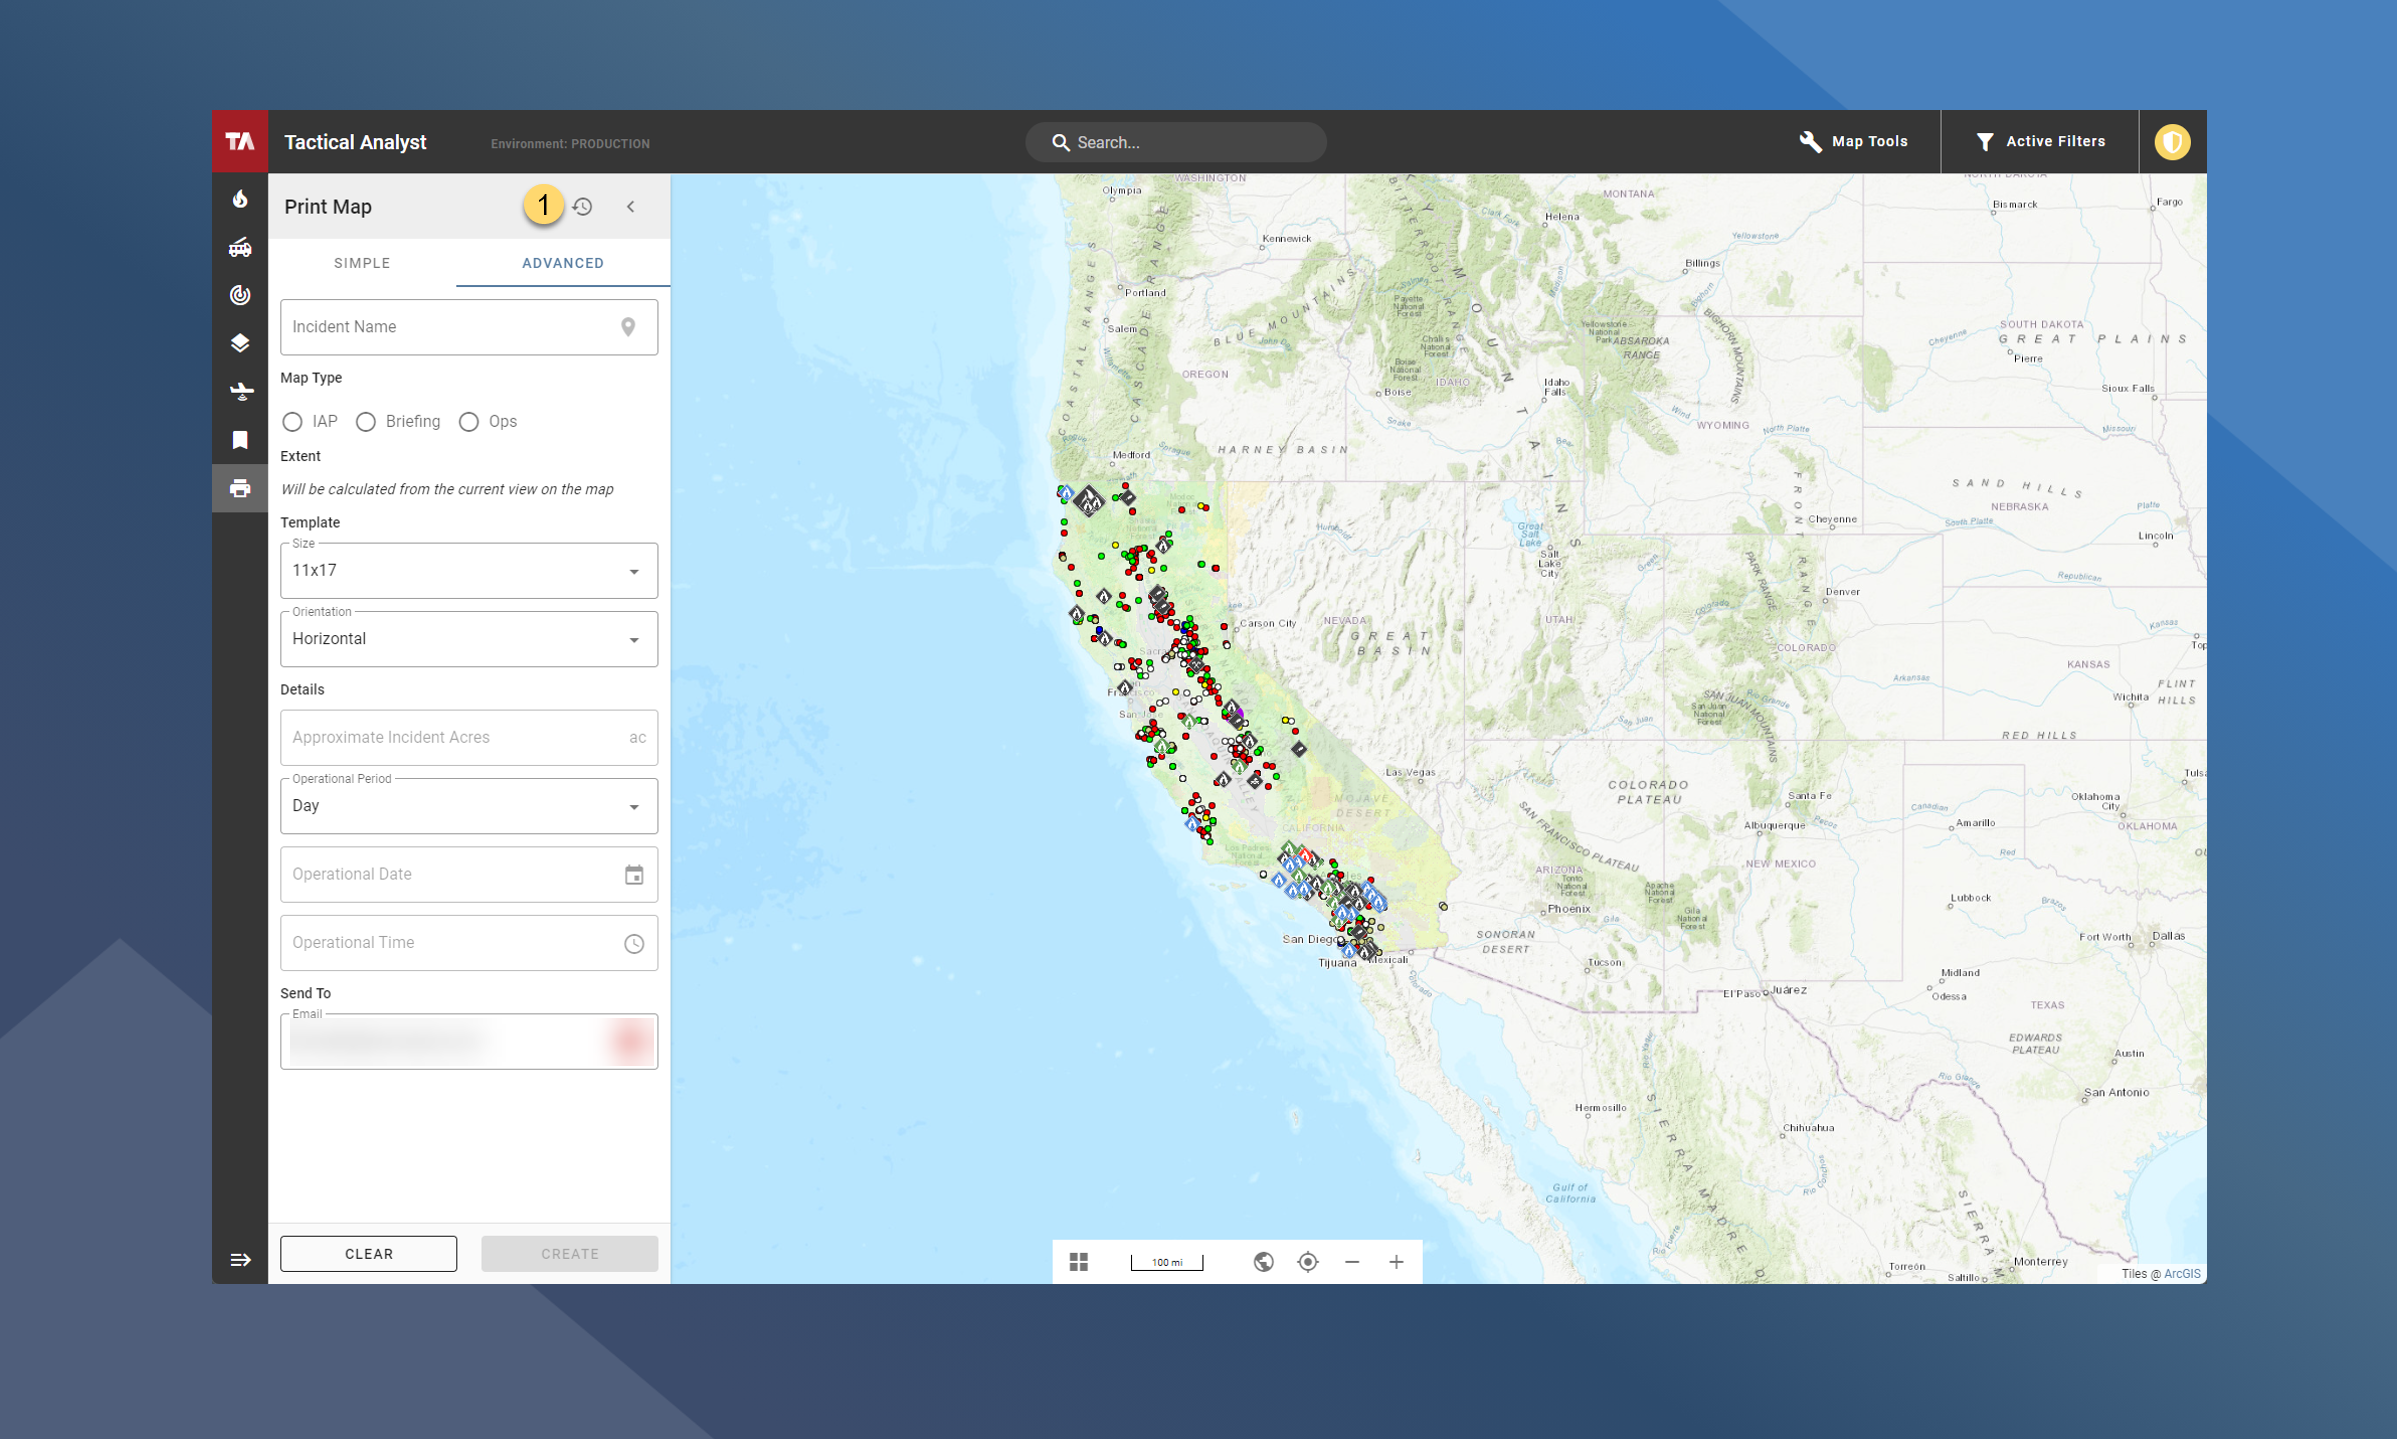Focus the Approximate Incident Acres field
Image resolution: width=2397 pixels, height=1439 pixels.
pyautogui.click(x=469, y=738)
